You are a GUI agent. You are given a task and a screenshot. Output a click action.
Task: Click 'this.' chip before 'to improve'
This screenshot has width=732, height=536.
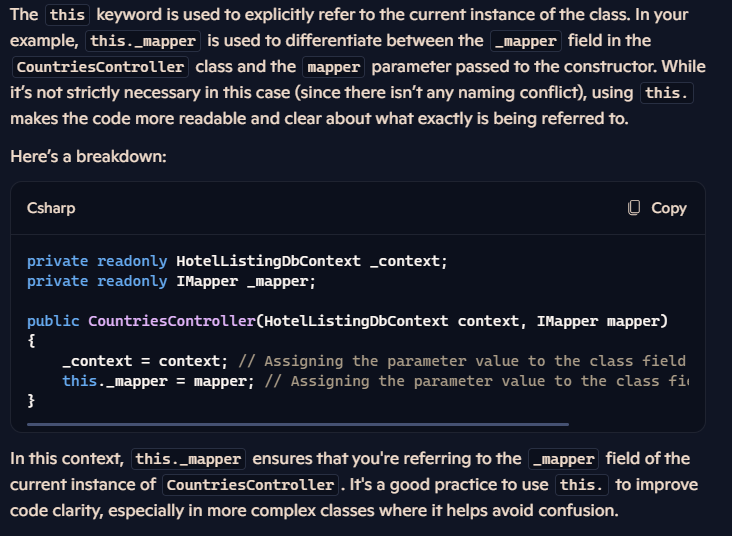[x=582, y=485]
